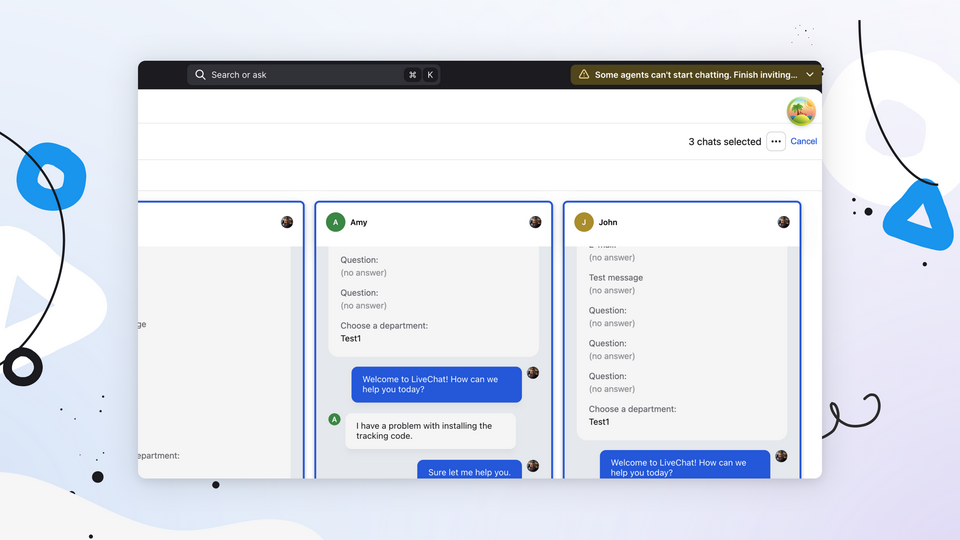Viewport: 960px width, 540px height.
Task: Select Amy's chat card name
Action: 359,222
